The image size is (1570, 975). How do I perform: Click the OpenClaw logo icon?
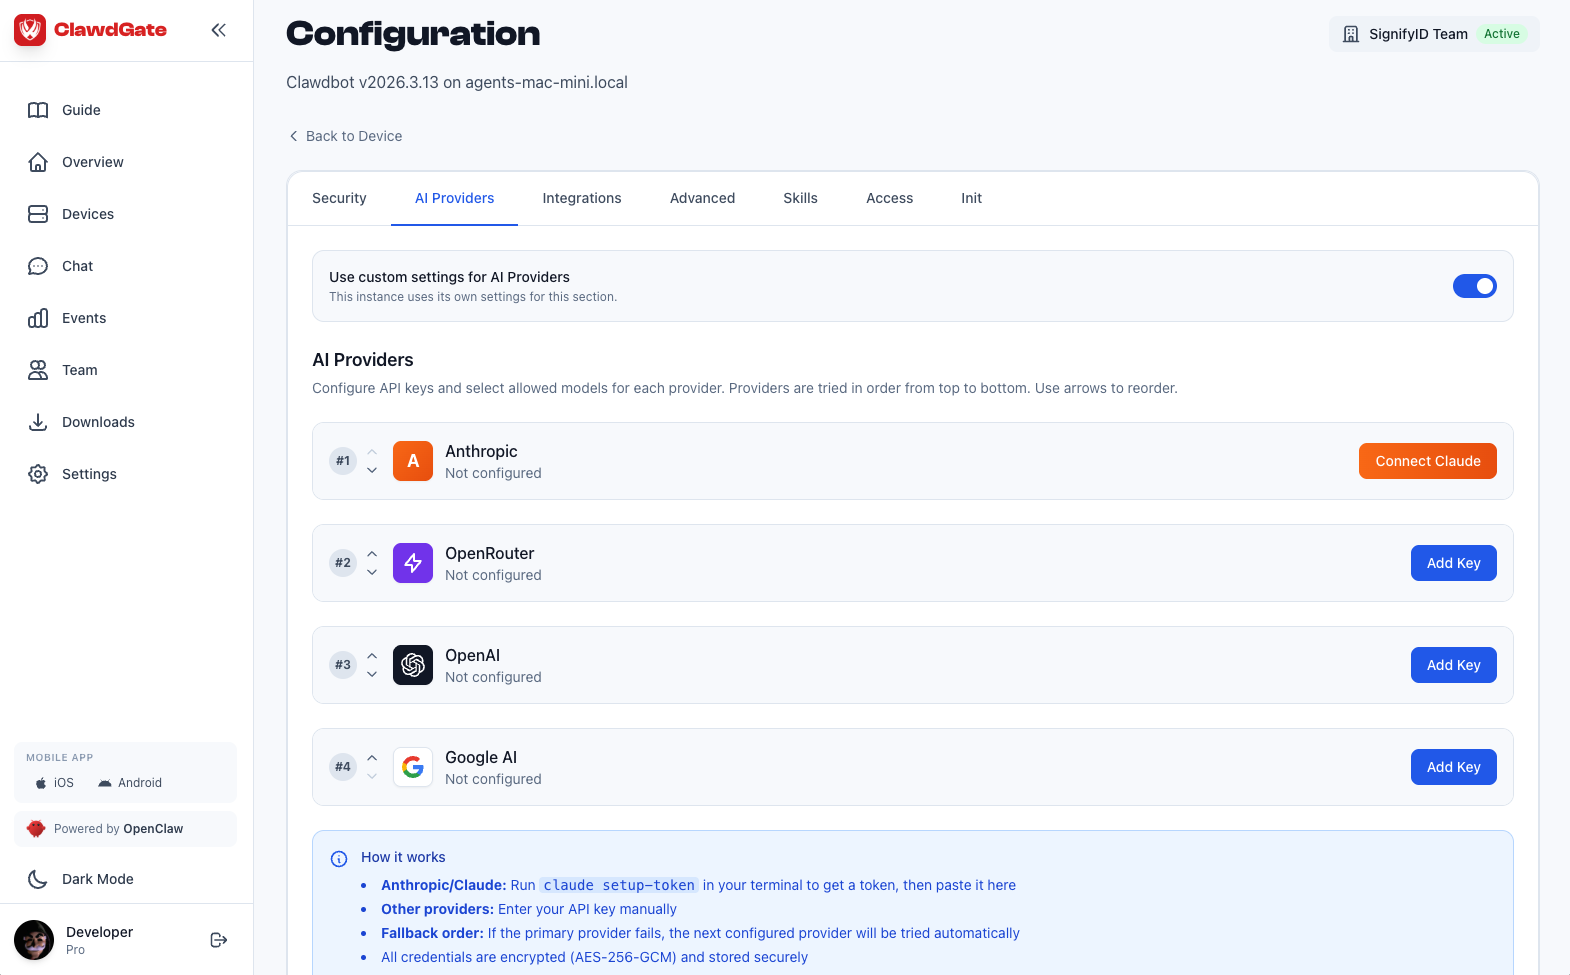(36, 829)
